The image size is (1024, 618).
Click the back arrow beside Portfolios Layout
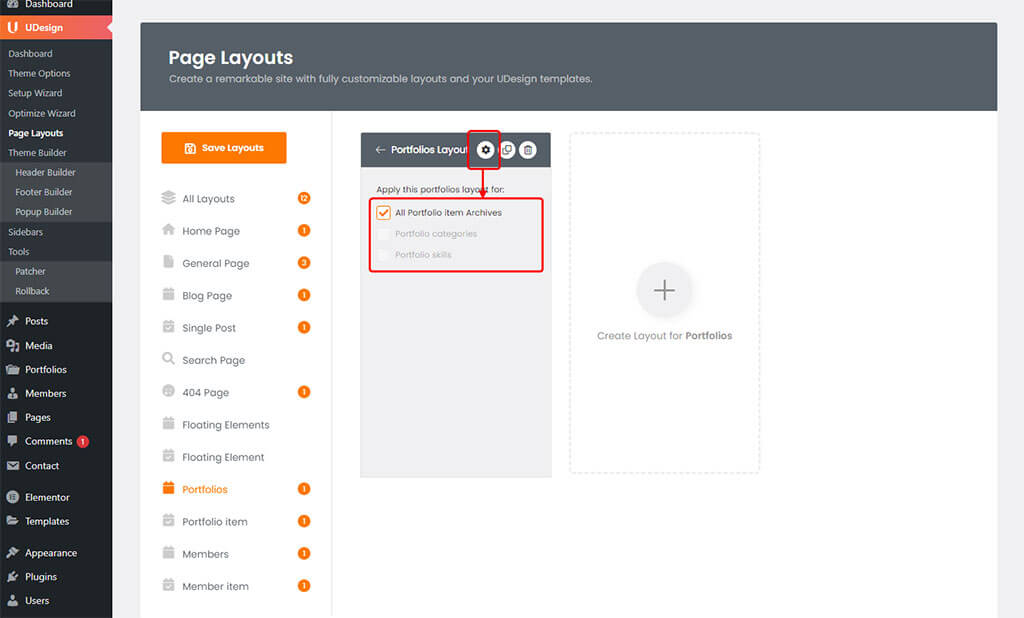[380, 150]
